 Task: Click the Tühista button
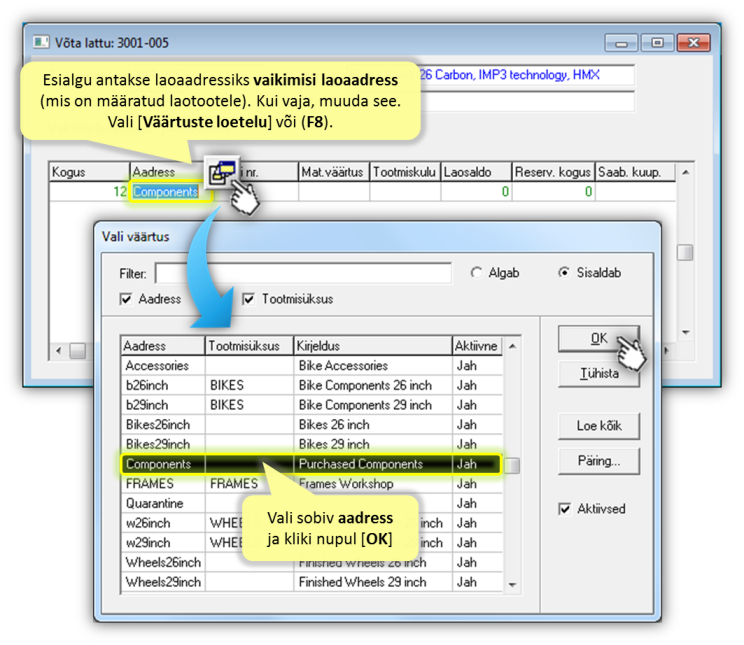tap(599, 374)
